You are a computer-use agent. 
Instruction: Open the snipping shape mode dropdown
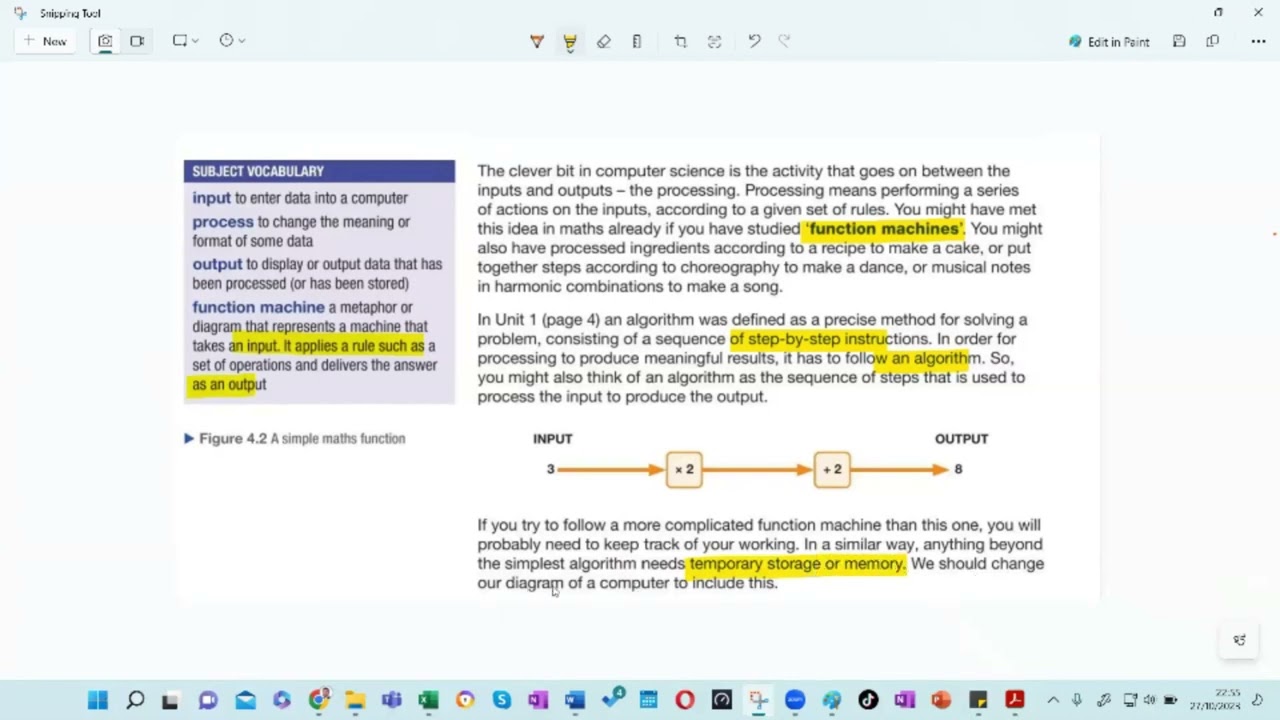185,41
